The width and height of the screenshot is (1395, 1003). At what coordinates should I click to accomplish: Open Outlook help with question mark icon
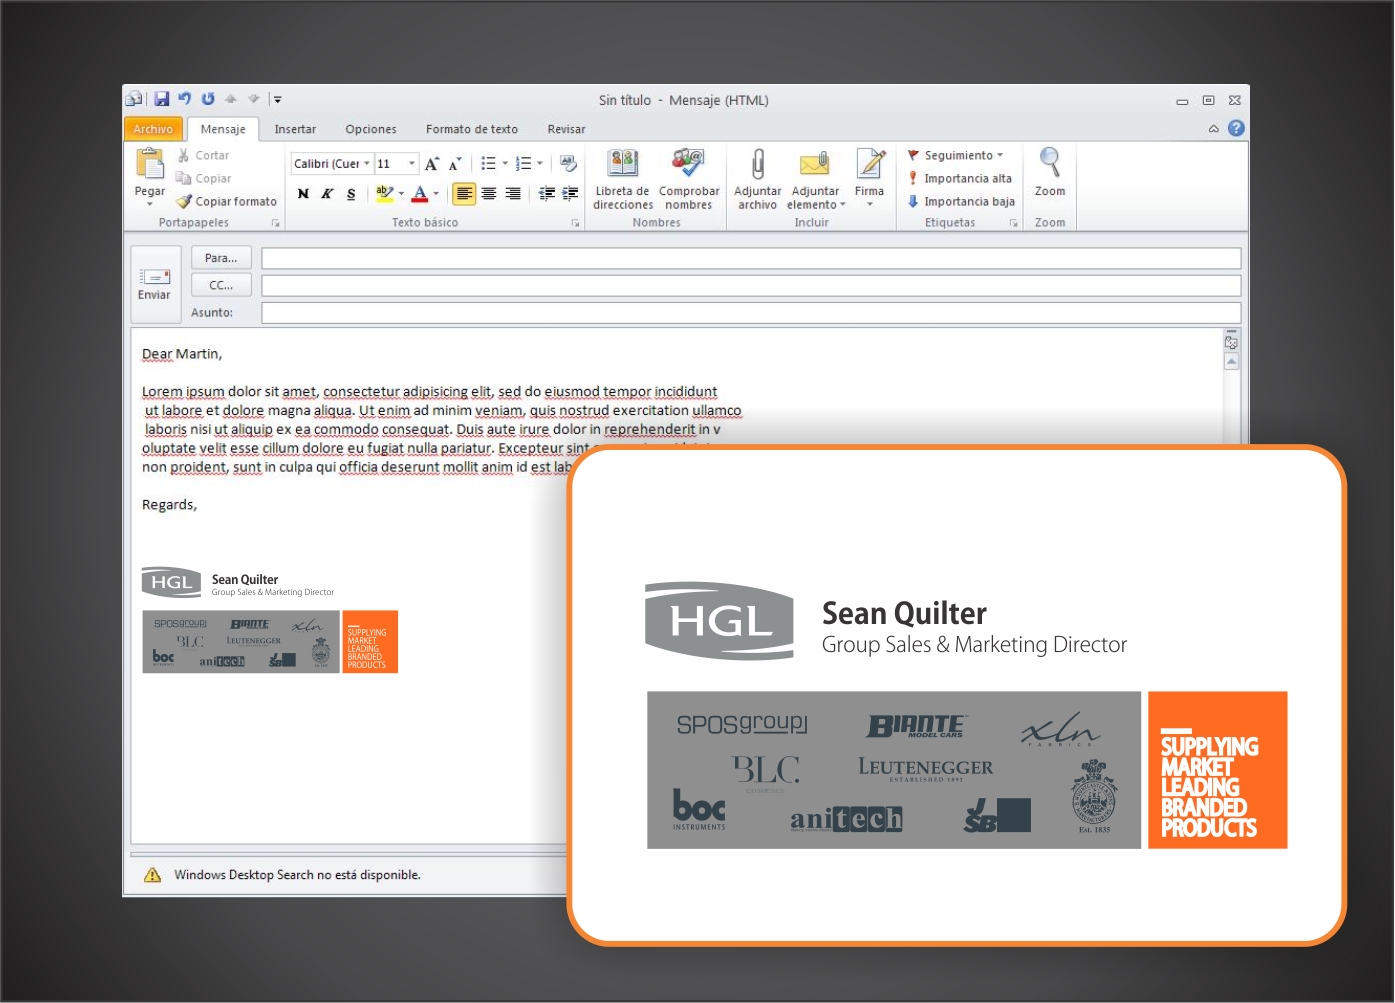pos(1236,128)
